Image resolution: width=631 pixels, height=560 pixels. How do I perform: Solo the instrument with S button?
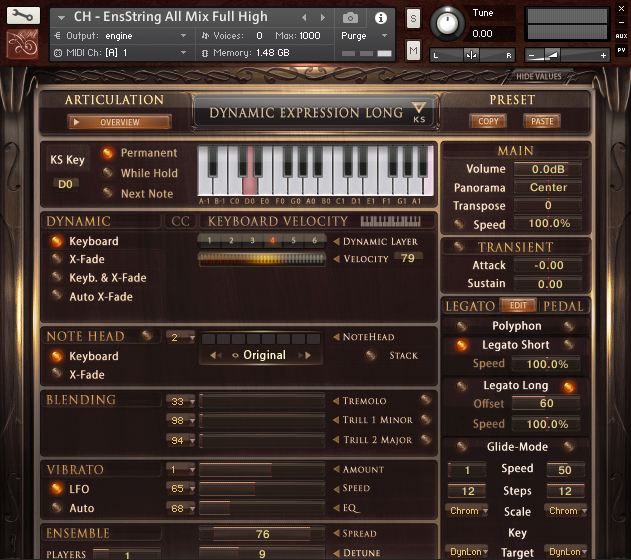[x=413, y=19]
